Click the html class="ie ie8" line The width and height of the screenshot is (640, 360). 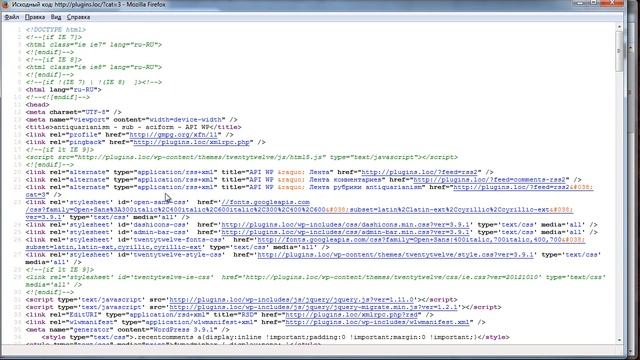click(94, 67)
